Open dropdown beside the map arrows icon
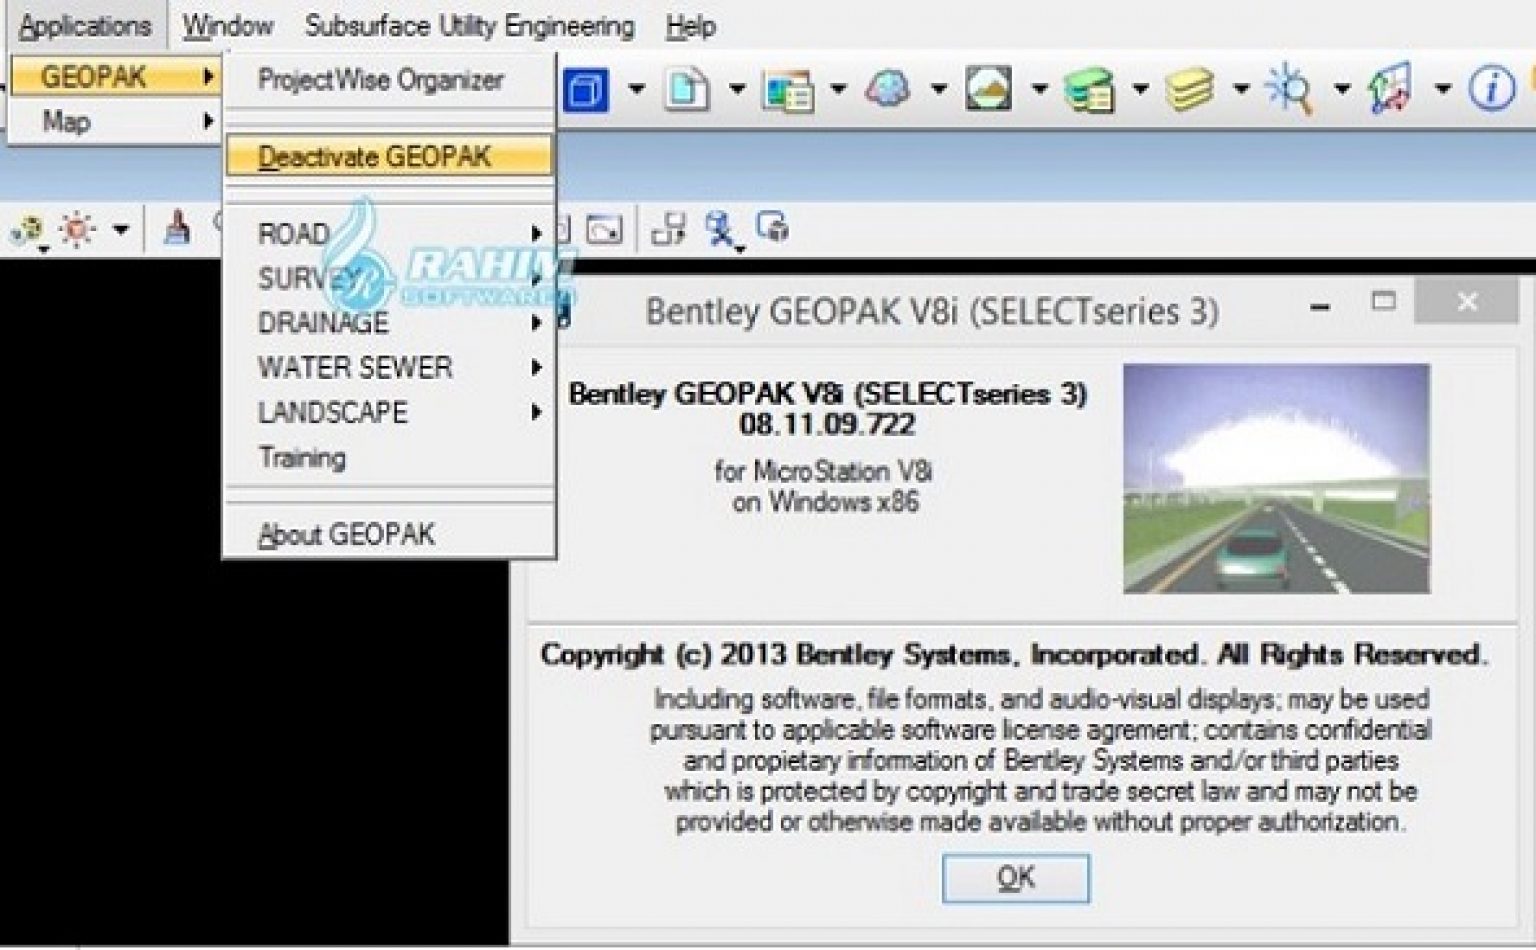This screenshot has width=1536, height=950. click(x=1443, y=89)
